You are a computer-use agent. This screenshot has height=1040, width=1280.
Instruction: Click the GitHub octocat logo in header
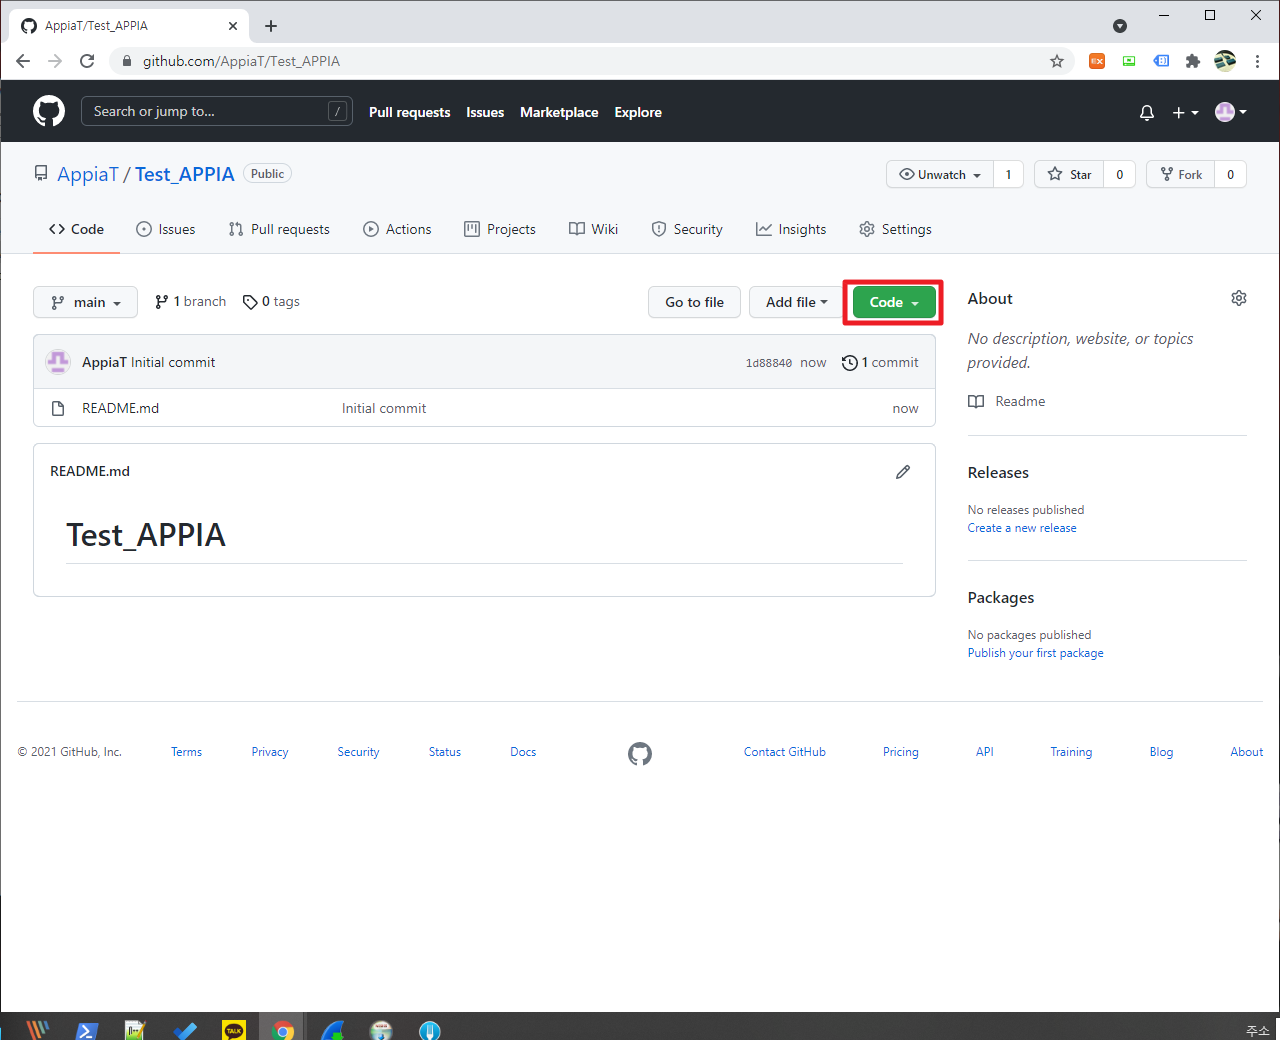click(49, 111)
